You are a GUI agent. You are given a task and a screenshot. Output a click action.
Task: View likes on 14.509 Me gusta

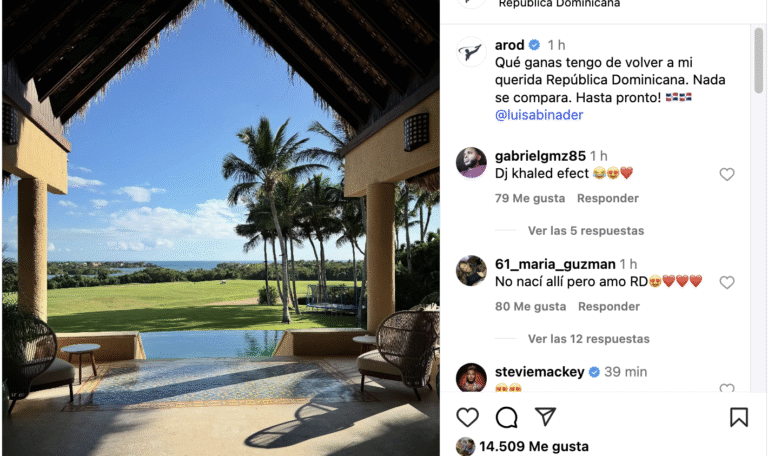[534, 447]
